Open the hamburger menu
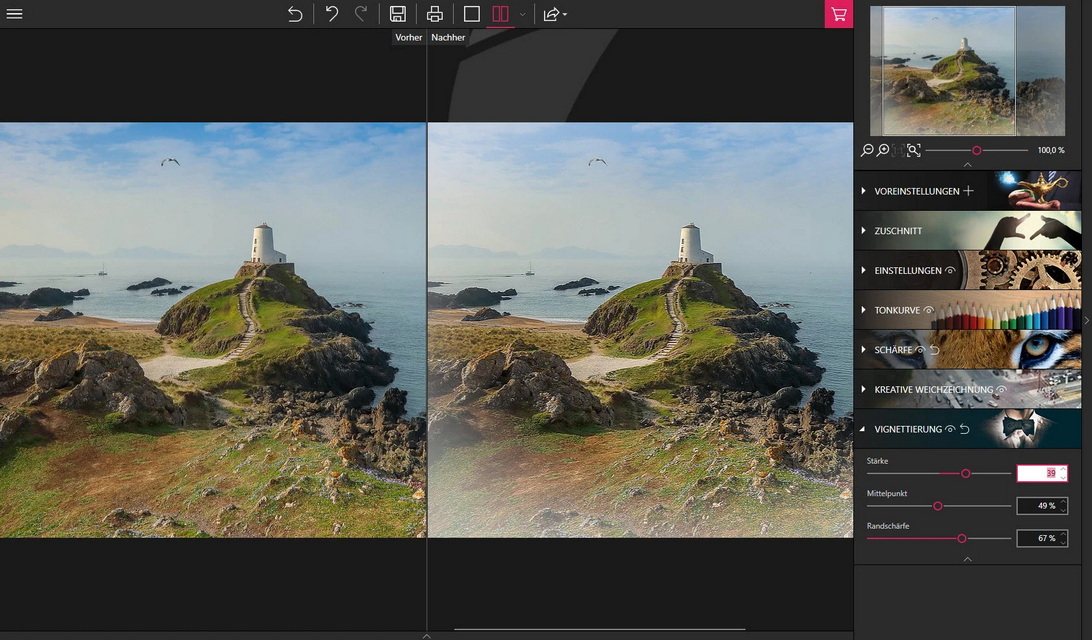Image resolution: width=1092 pixels, height=640 pixels. (x=14, y=14)
